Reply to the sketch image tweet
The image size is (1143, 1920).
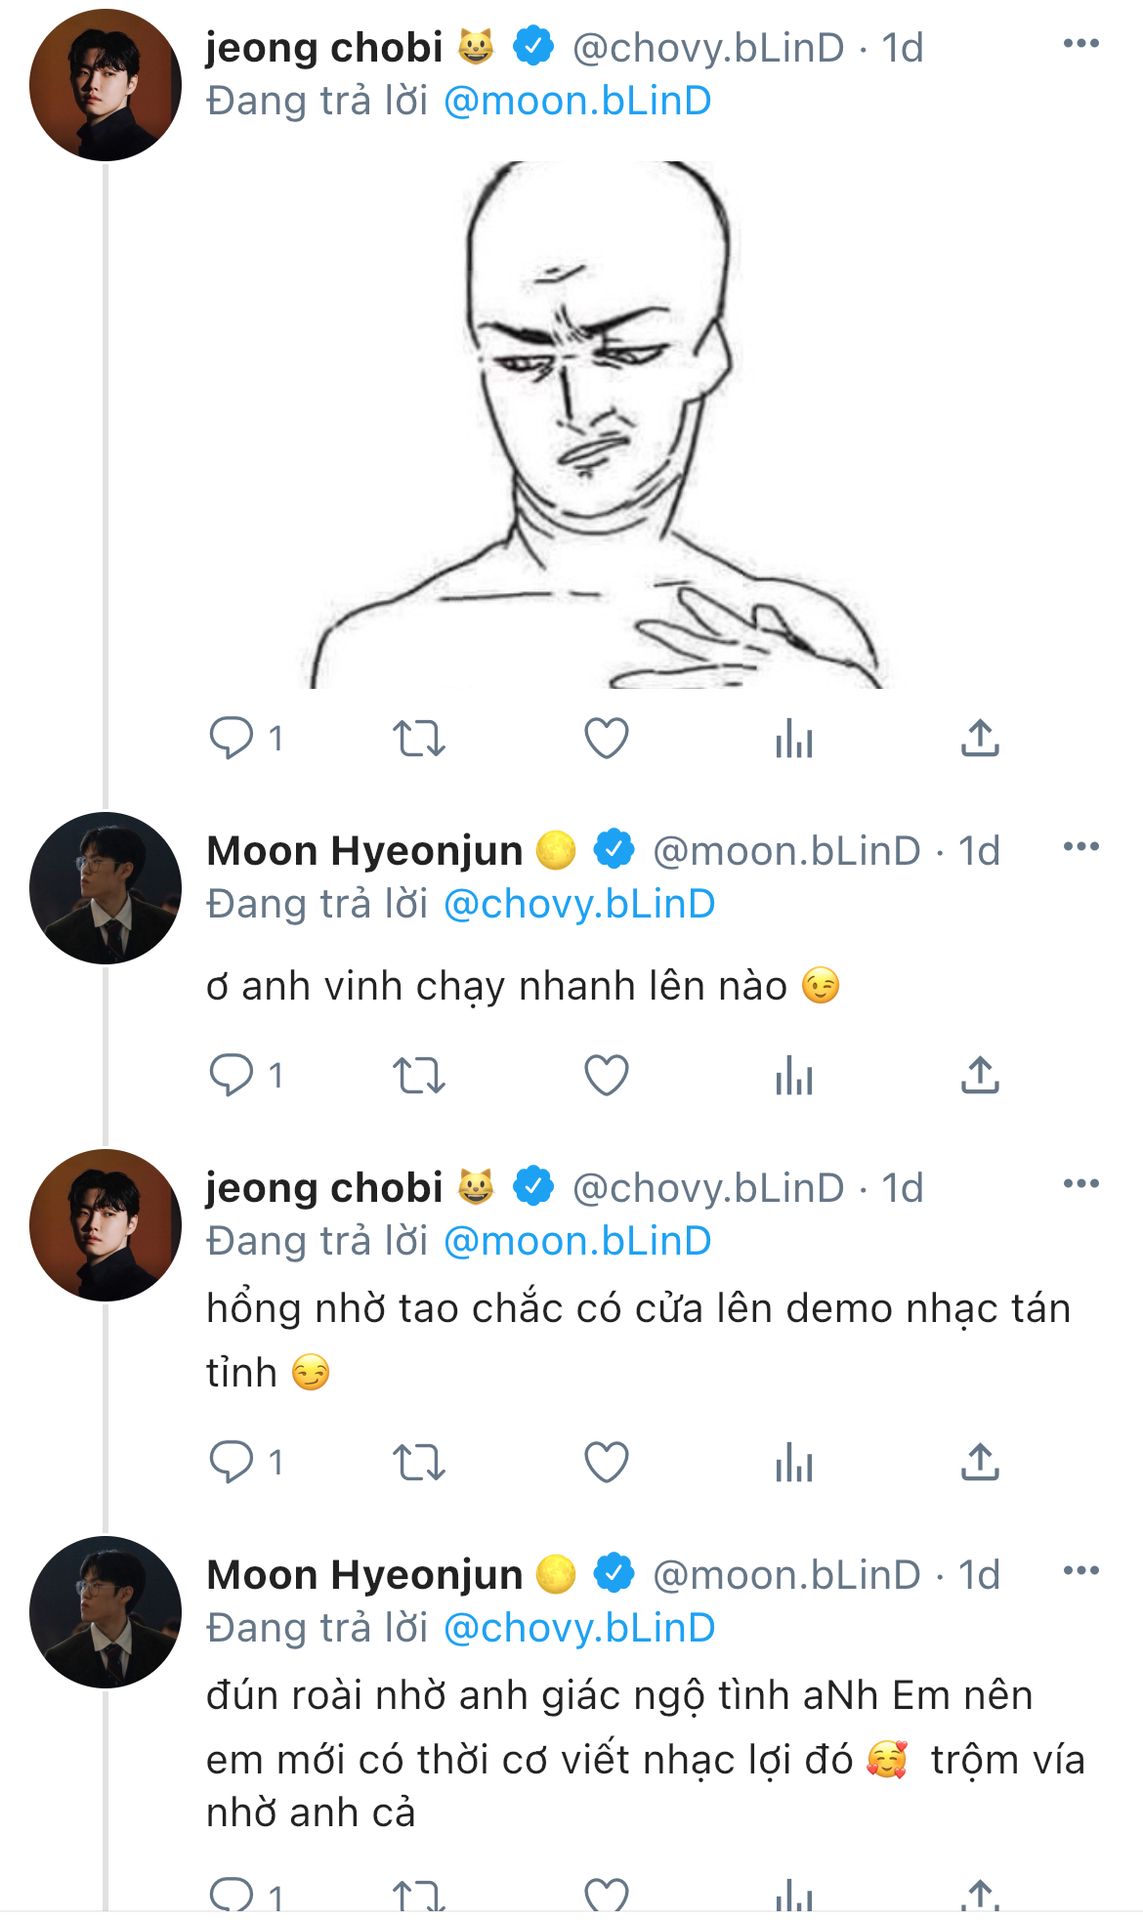(x=231, y=739)
